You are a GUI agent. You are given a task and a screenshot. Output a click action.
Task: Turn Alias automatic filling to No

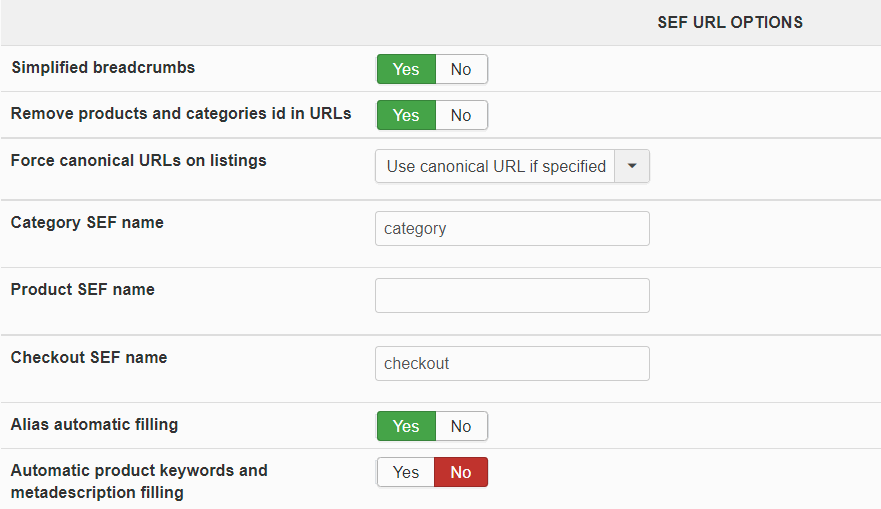[x=461, y=426]
